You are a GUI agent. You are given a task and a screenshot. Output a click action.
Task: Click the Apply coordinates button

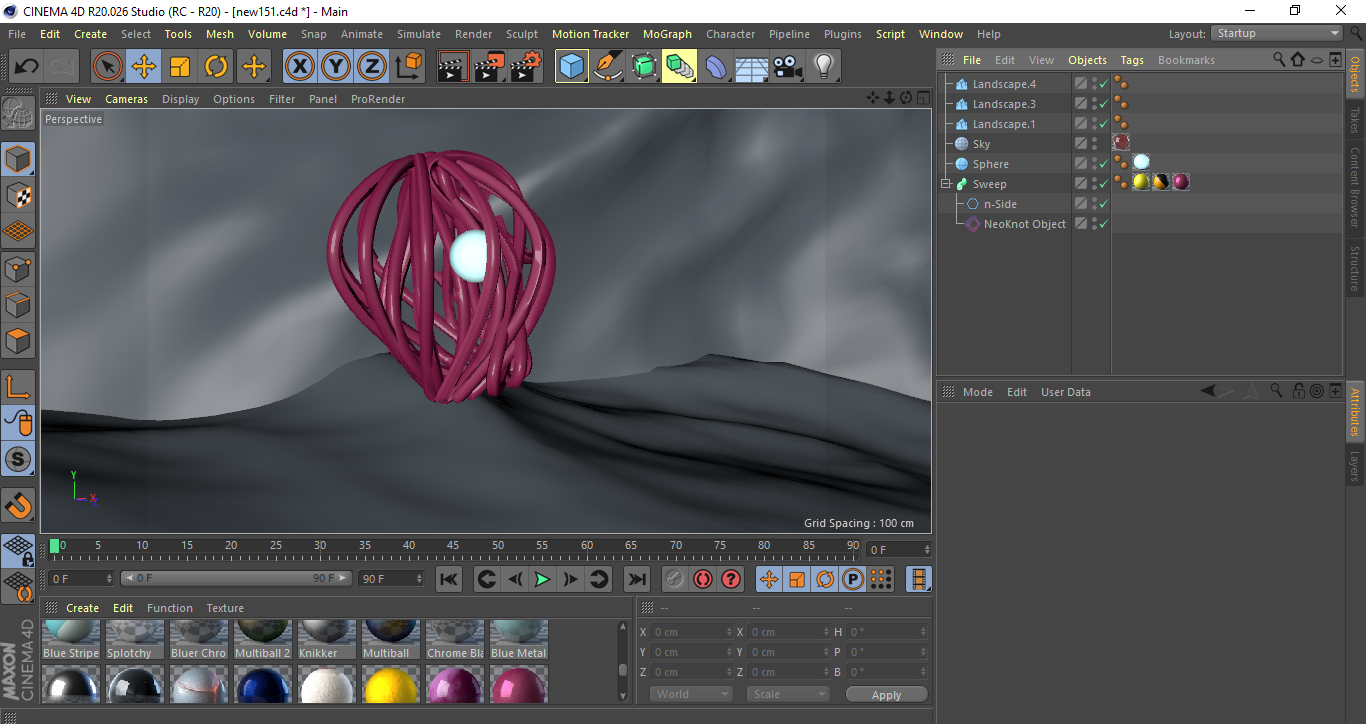(886, 694)
